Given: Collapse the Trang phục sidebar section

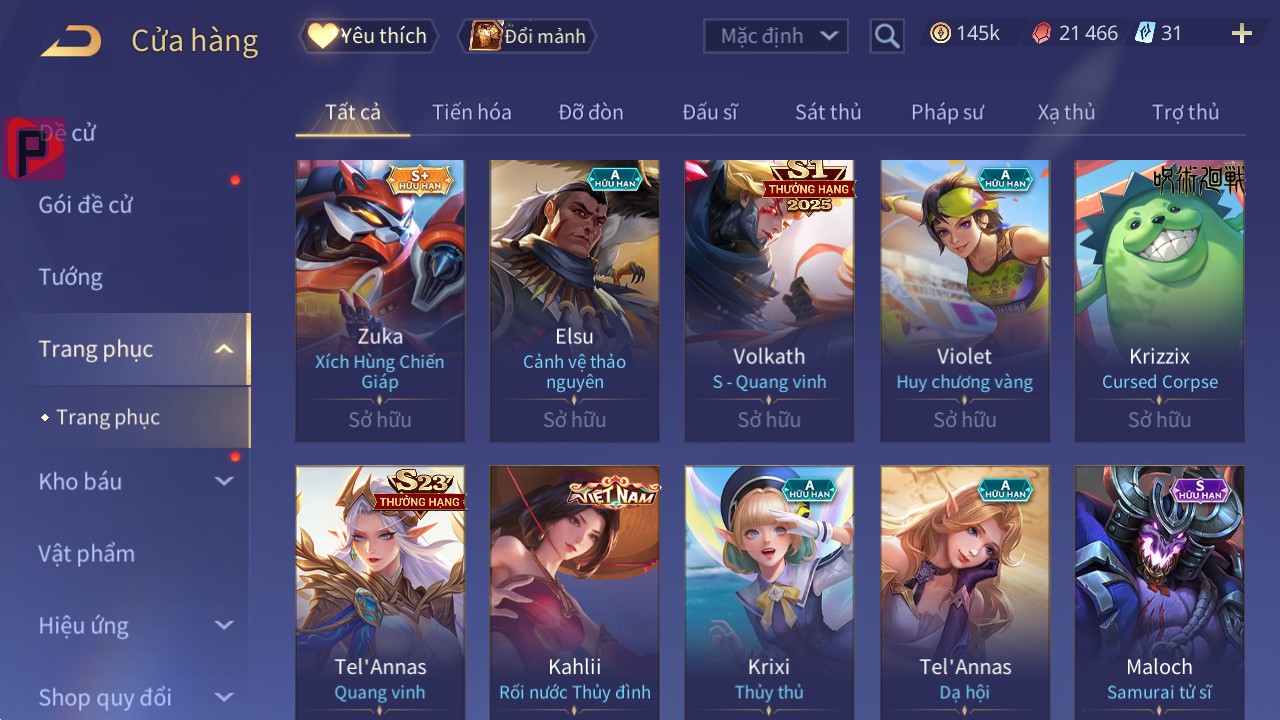Looking at the screenshot, I should pyautogui.click(x=224, y=349).
